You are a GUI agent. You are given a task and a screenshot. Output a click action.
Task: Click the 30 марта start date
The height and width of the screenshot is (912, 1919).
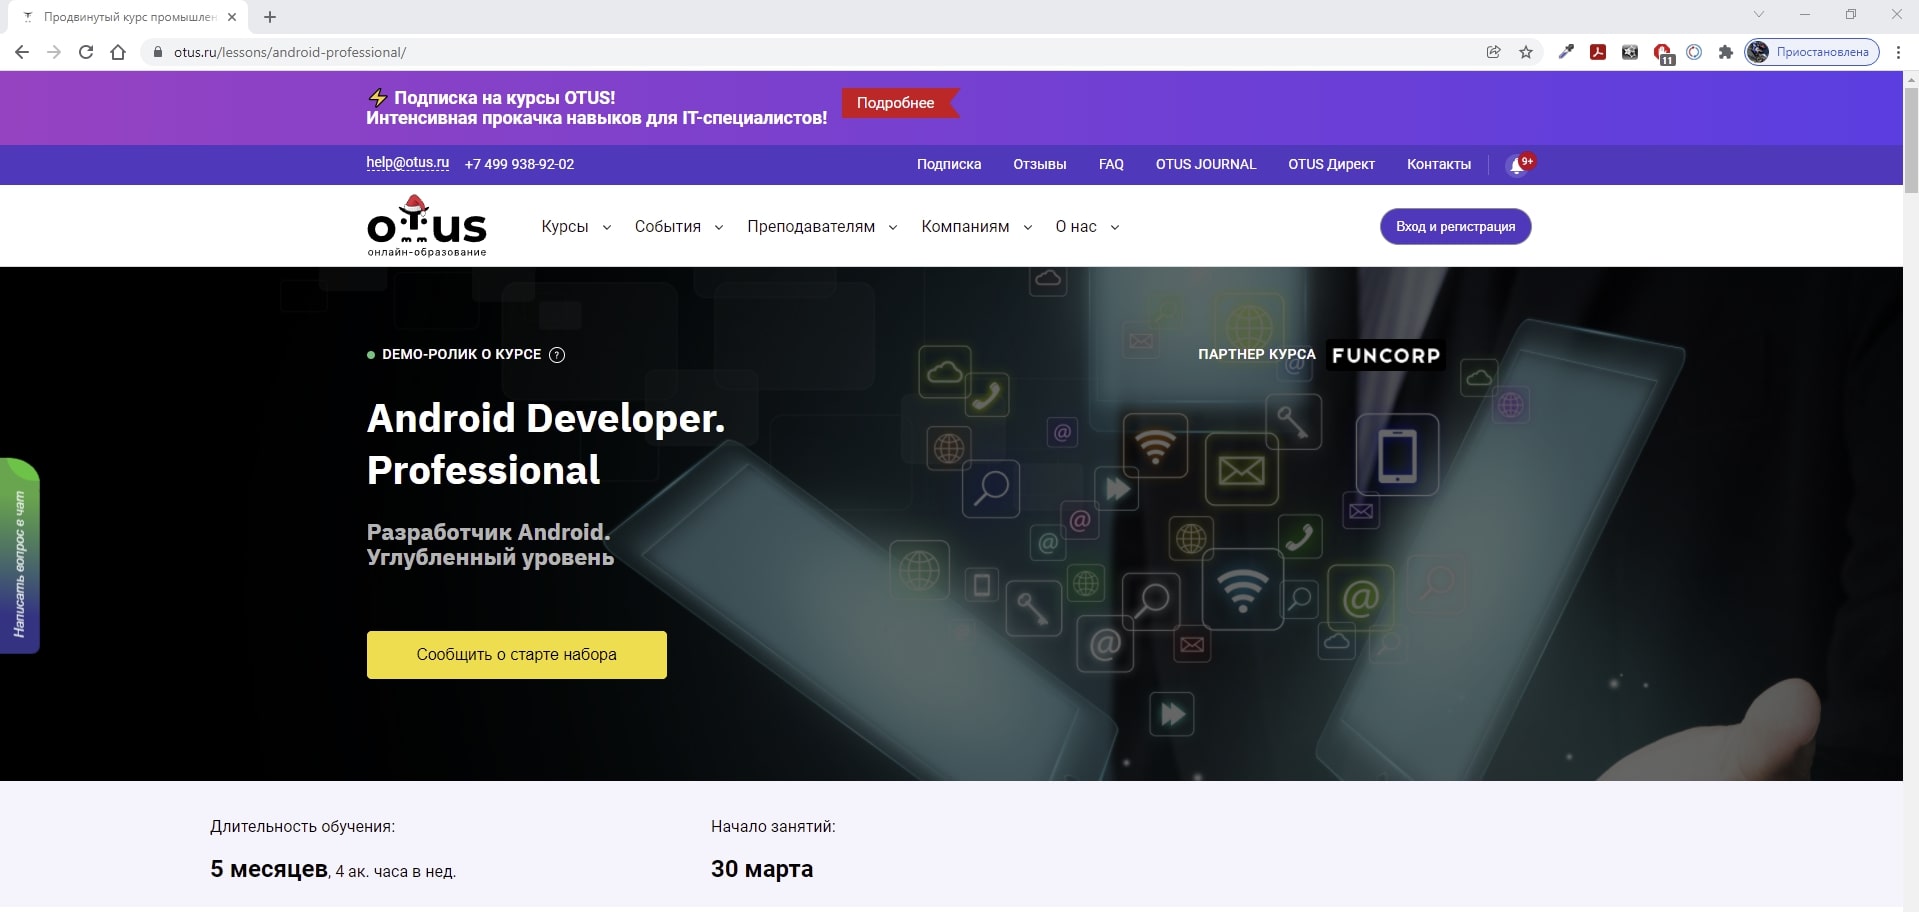tap(762, 869)
